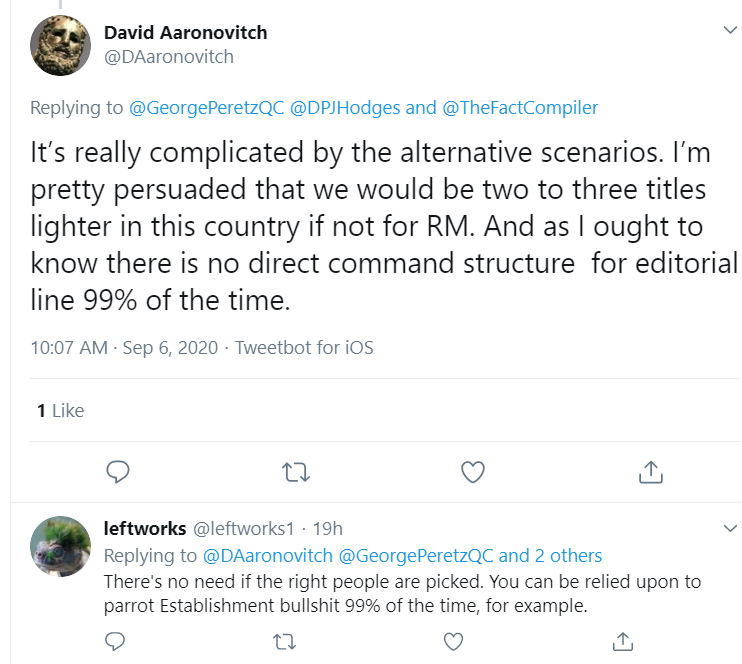Open @DAaronovitch mention in leftworks reply
Image resolution: width=742 pixels, height=664 pixels.
pyautogui.click(x=268, y=556)
